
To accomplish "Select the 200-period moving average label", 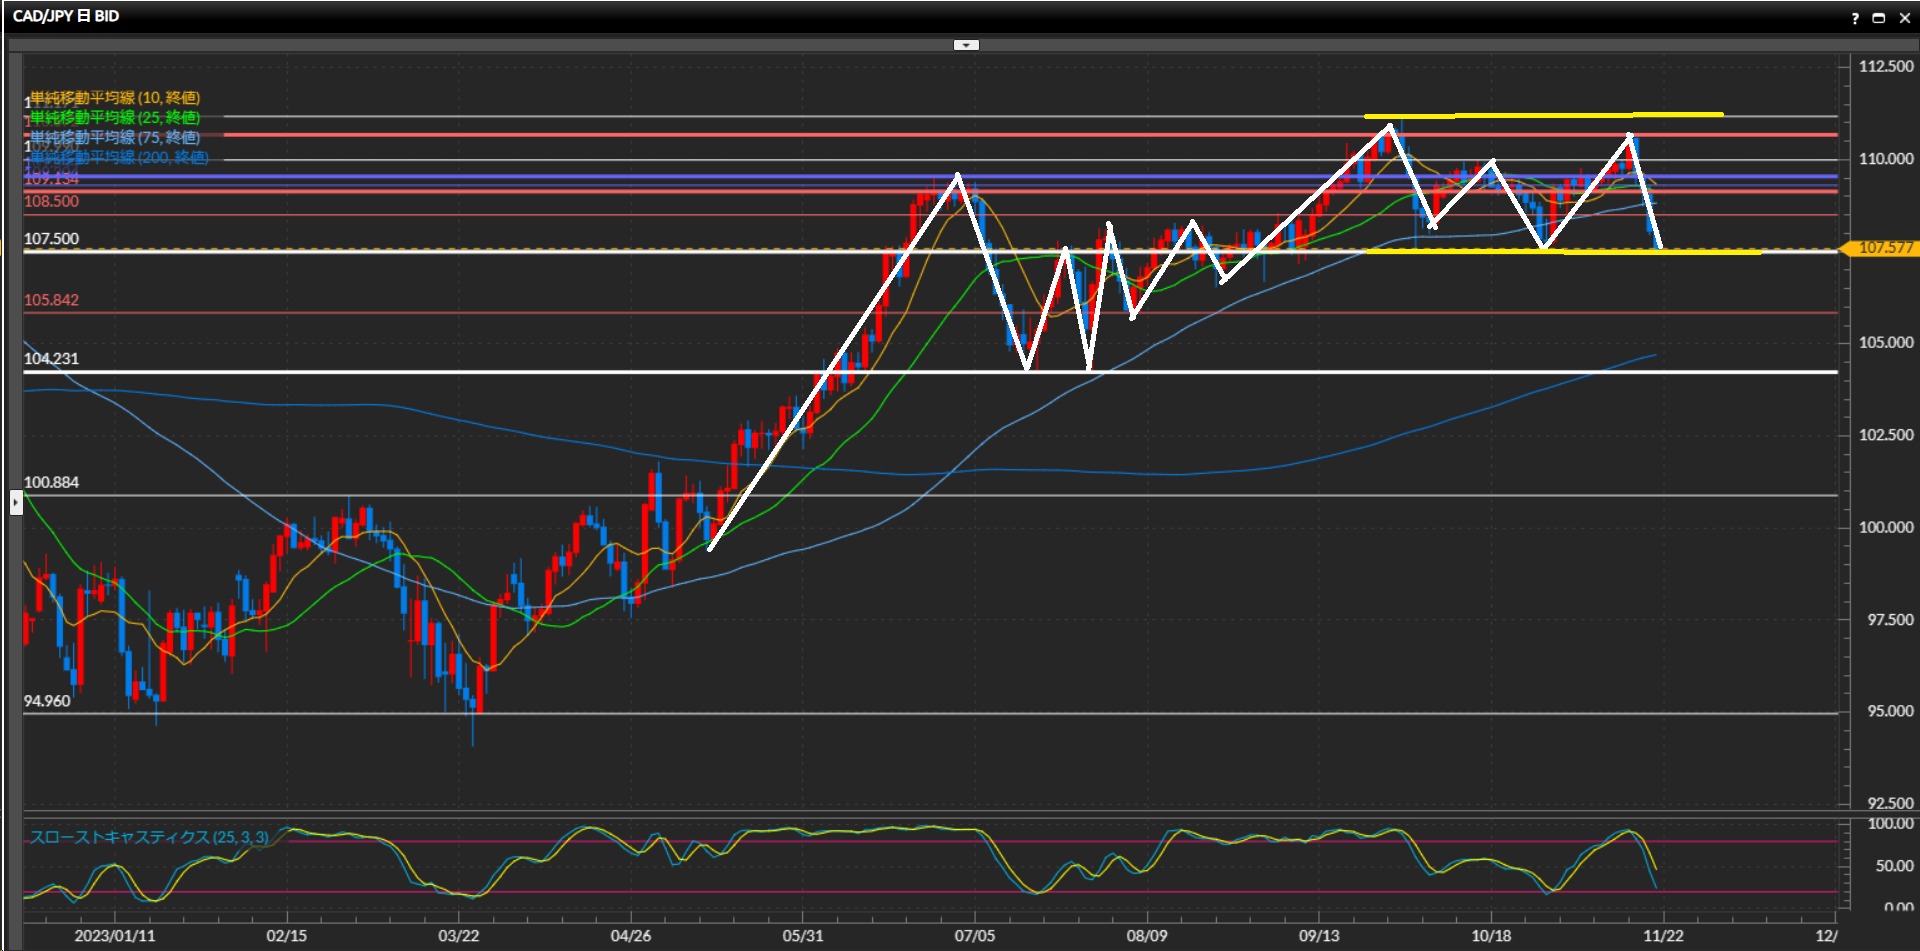I will [119, 157].
